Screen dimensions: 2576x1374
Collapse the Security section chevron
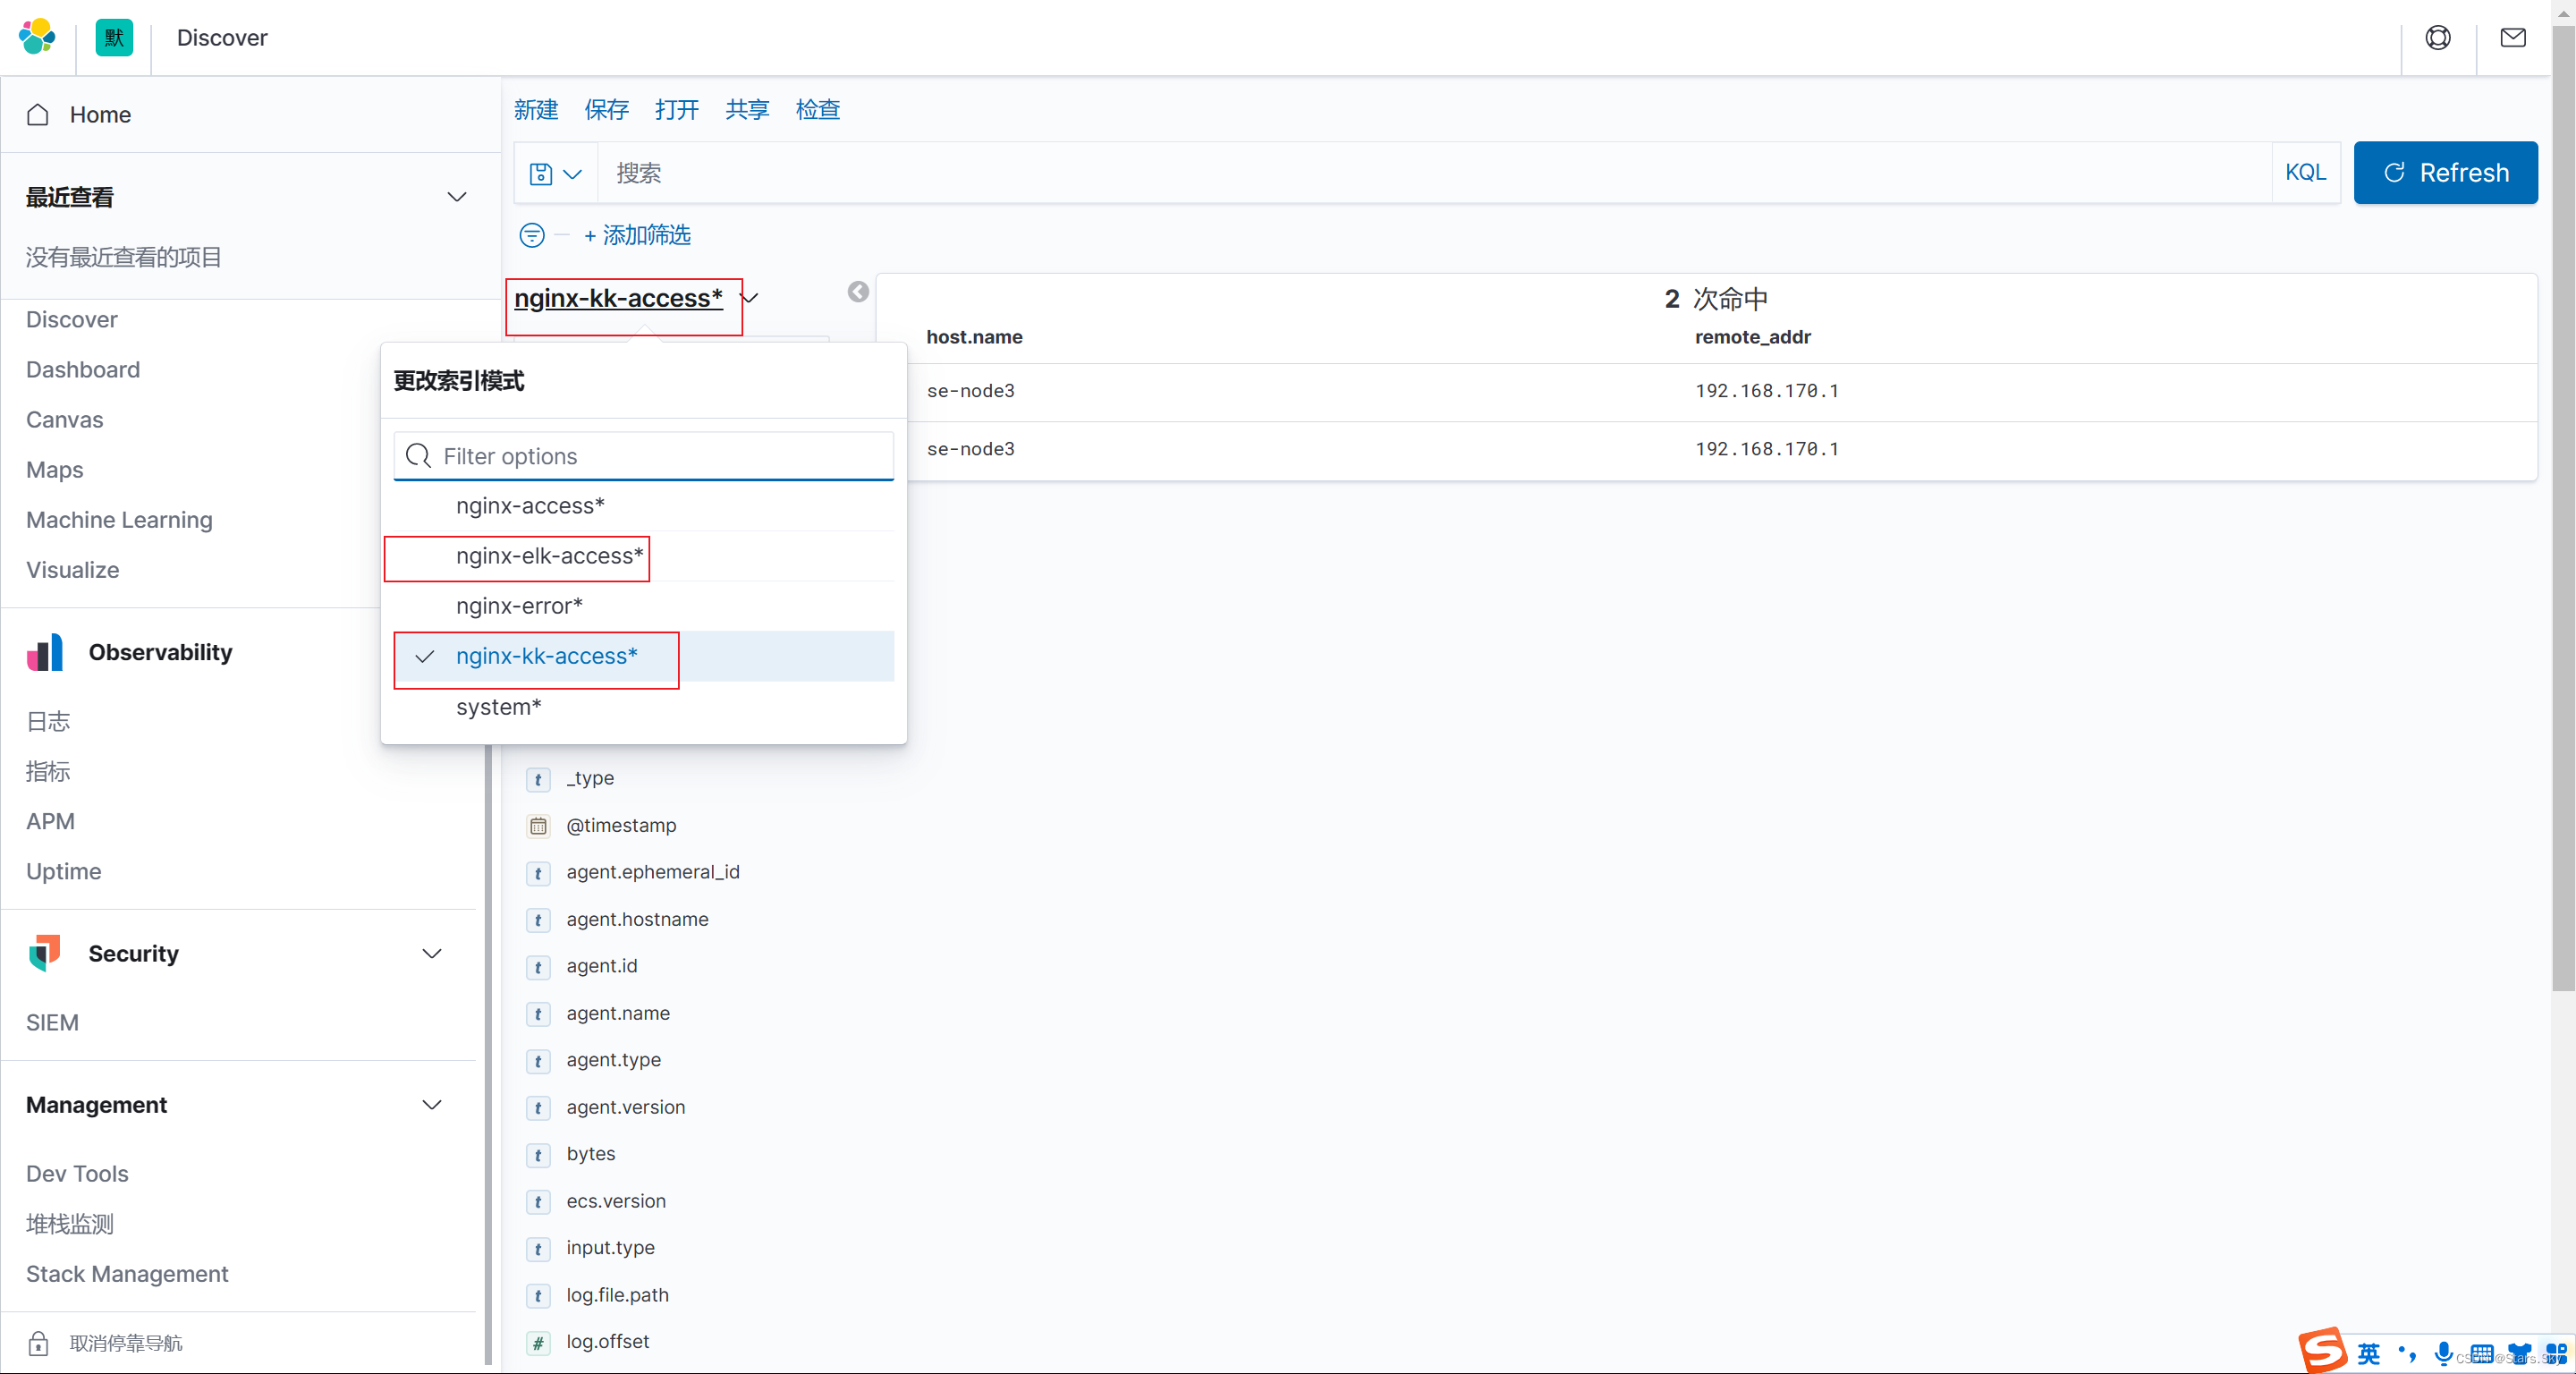pyautogui.click(x=432, y=953)
